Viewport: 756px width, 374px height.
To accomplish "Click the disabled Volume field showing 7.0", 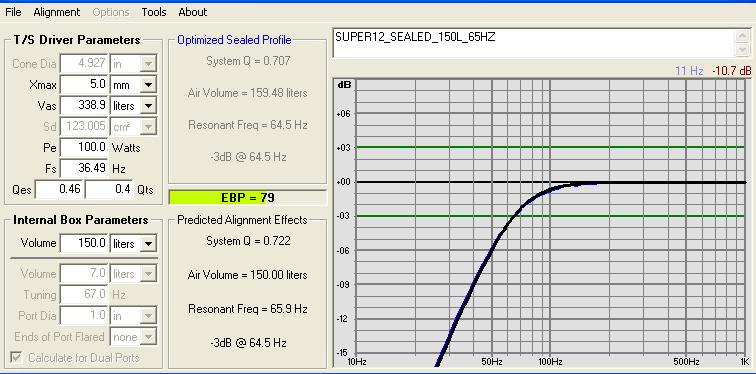I will (x=84, y=274).
